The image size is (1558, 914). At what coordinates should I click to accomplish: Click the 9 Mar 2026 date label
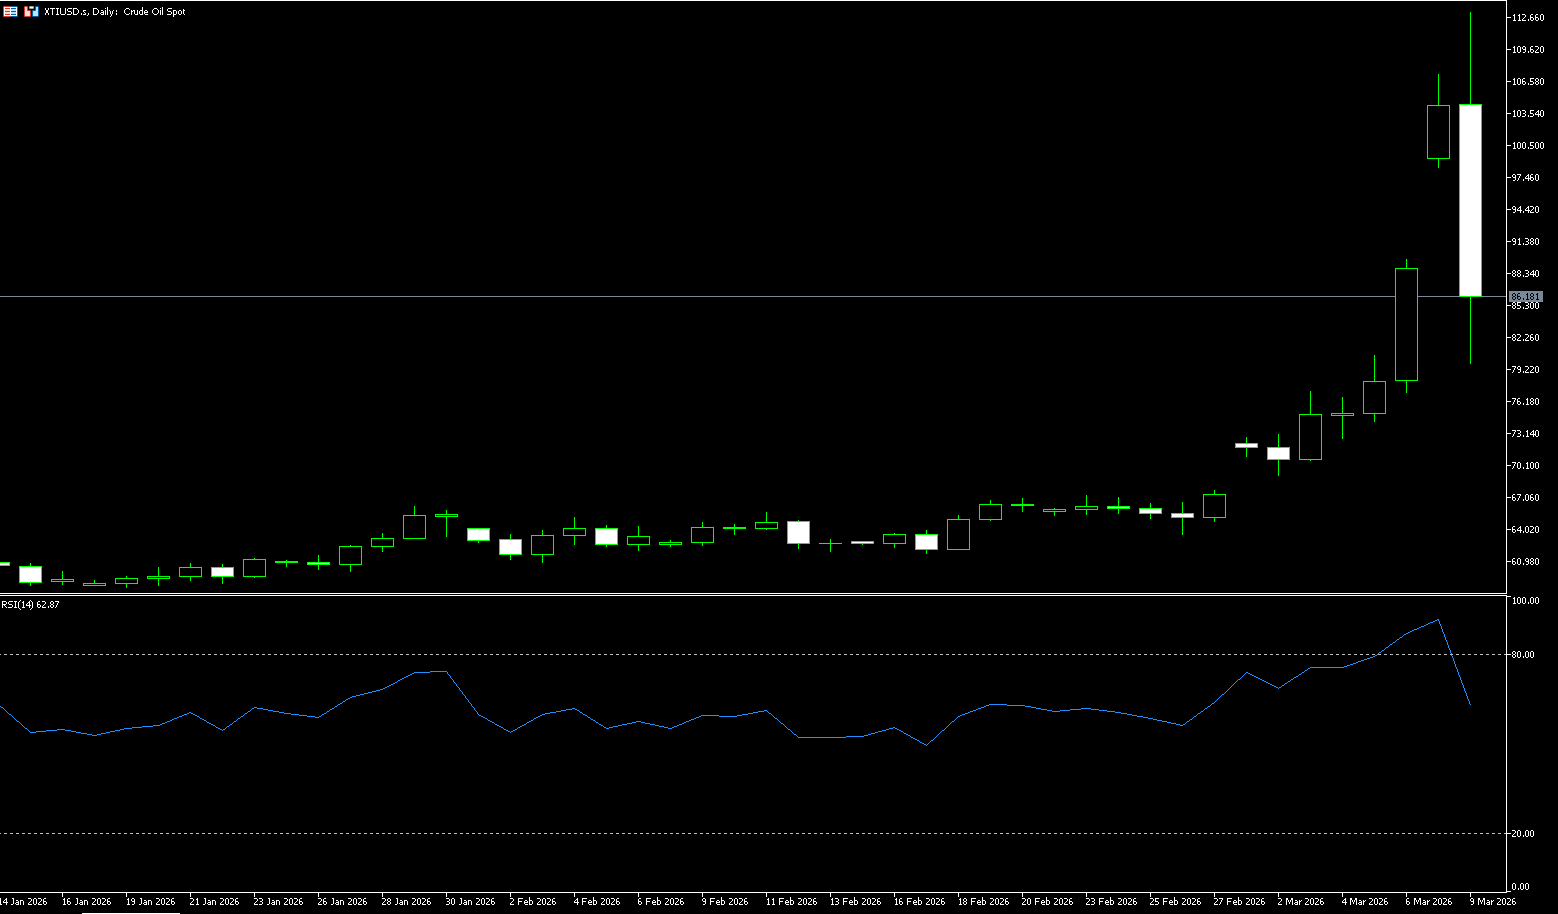tap(1491, 902)
